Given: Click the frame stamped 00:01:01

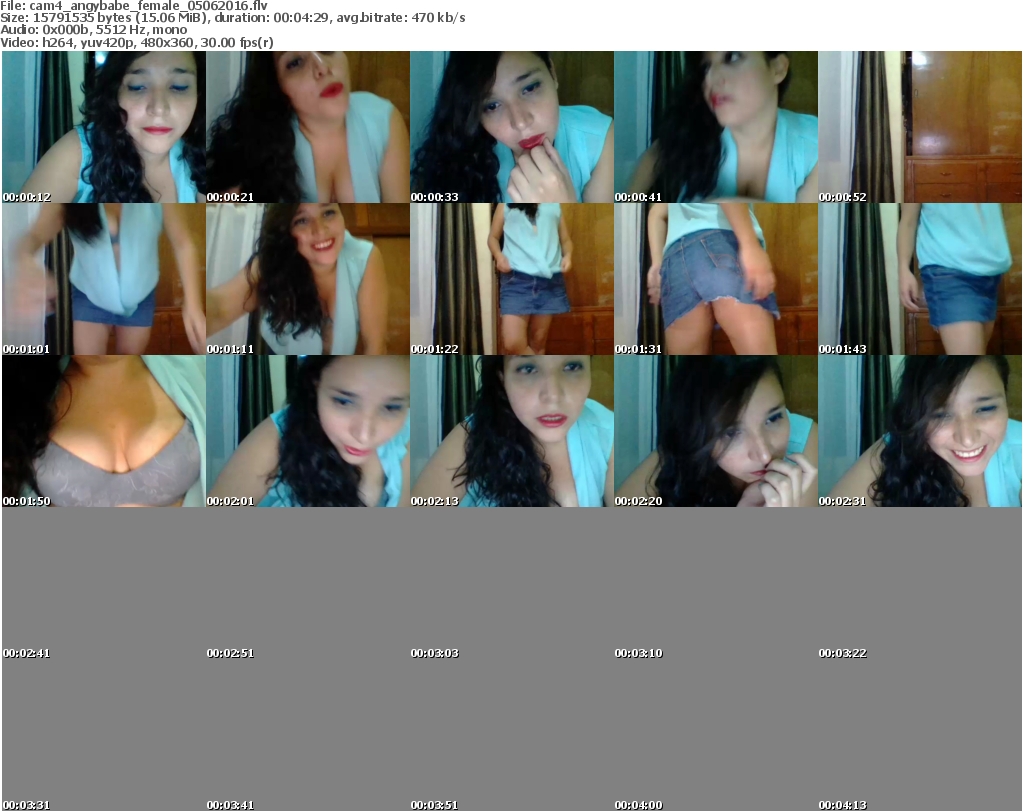Looking at the screenshot, I should click(104, 279).
